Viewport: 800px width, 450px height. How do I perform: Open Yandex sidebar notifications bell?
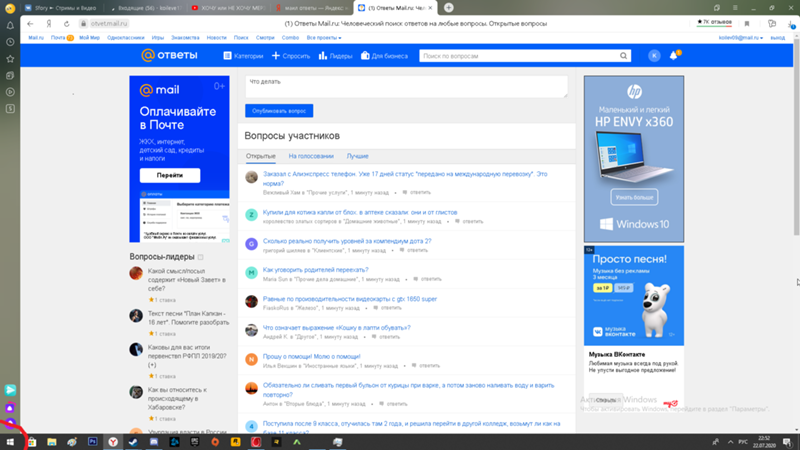point(10,25)
